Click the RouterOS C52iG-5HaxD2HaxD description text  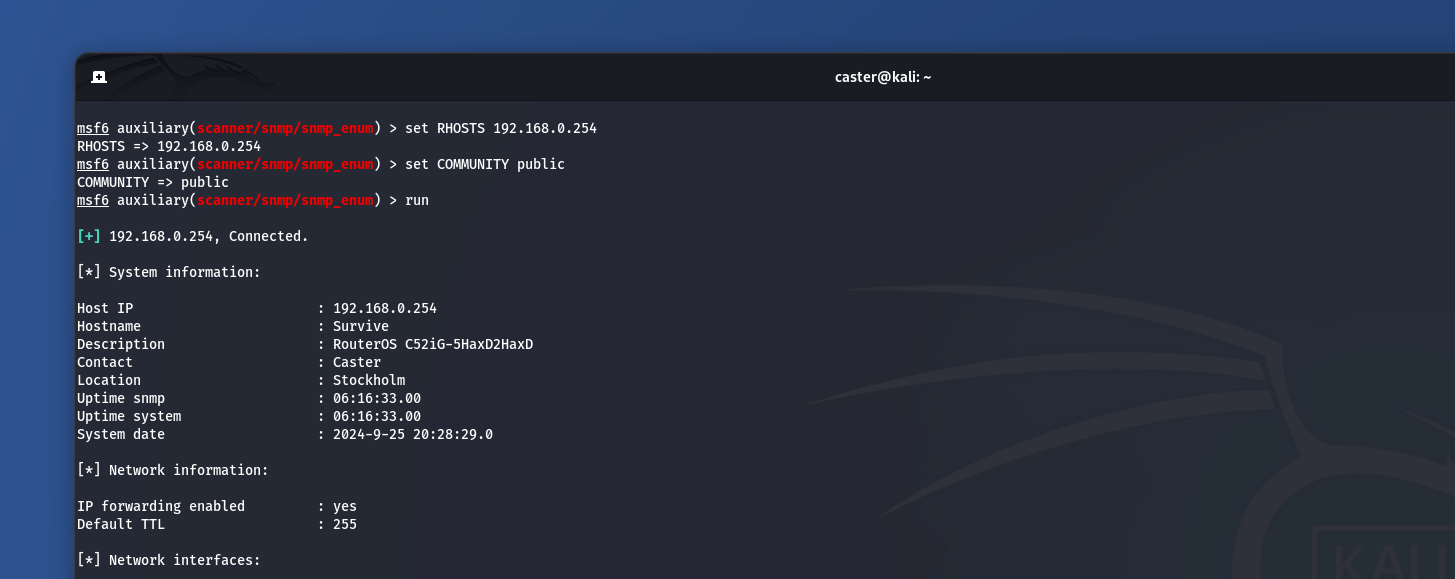click(x=432, y=344)
